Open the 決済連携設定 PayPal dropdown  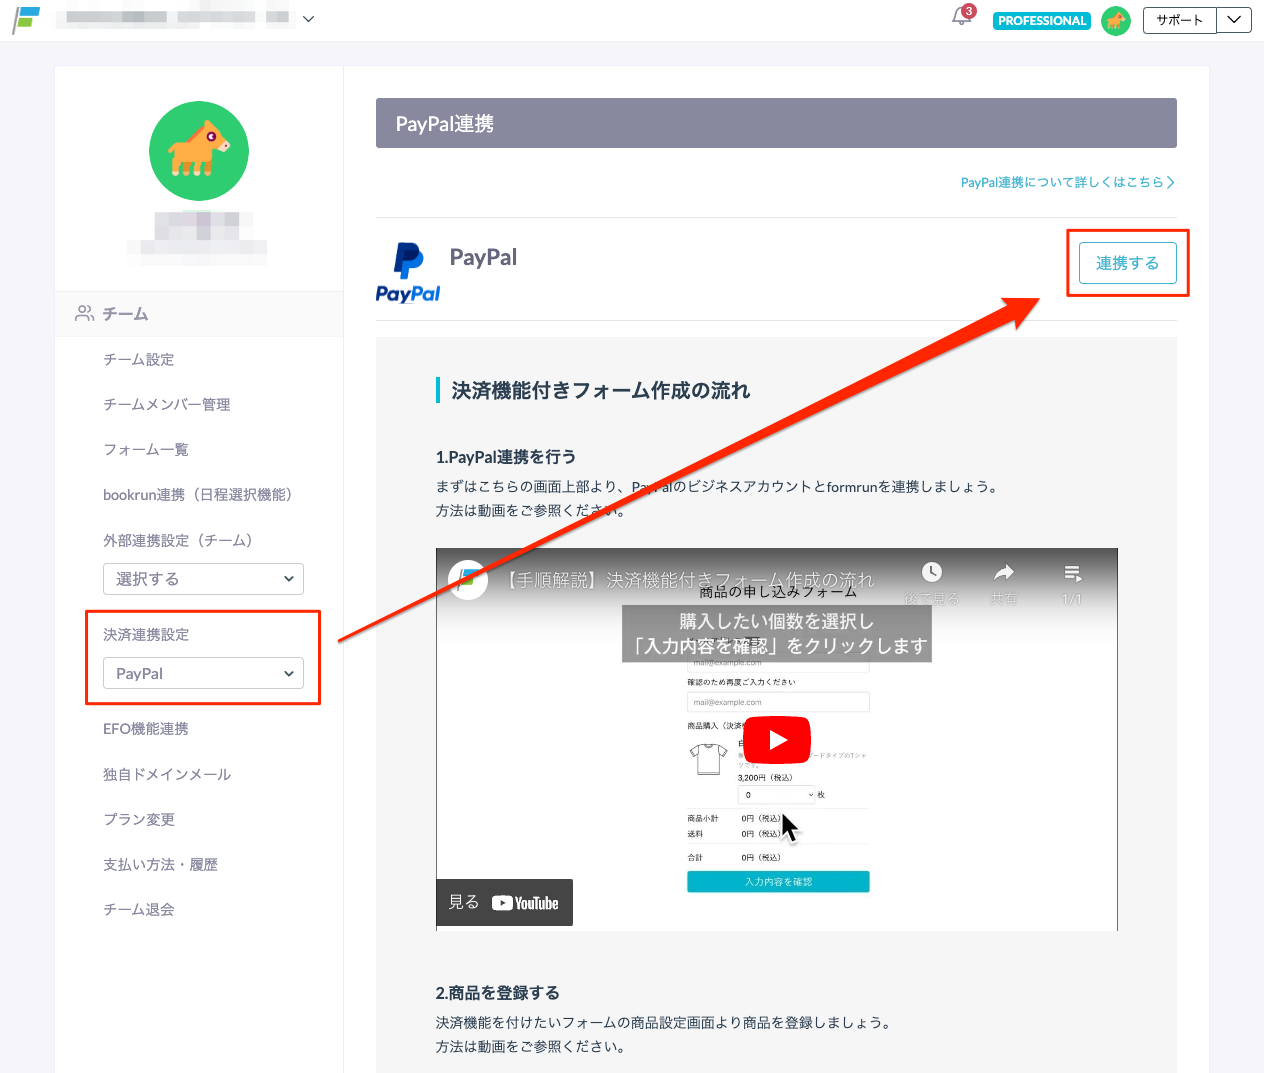203,673
